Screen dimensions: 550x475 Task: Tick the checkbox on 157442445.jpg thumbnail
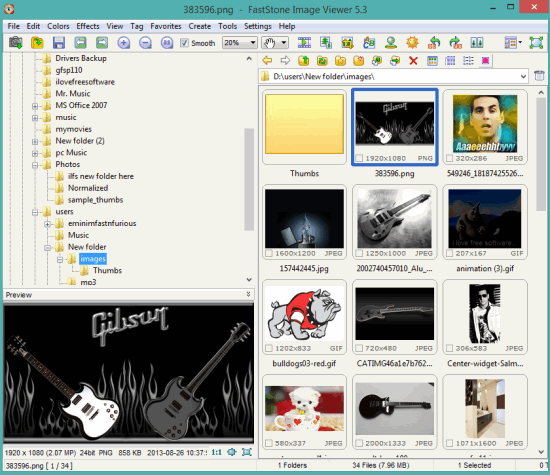(269, 253)
